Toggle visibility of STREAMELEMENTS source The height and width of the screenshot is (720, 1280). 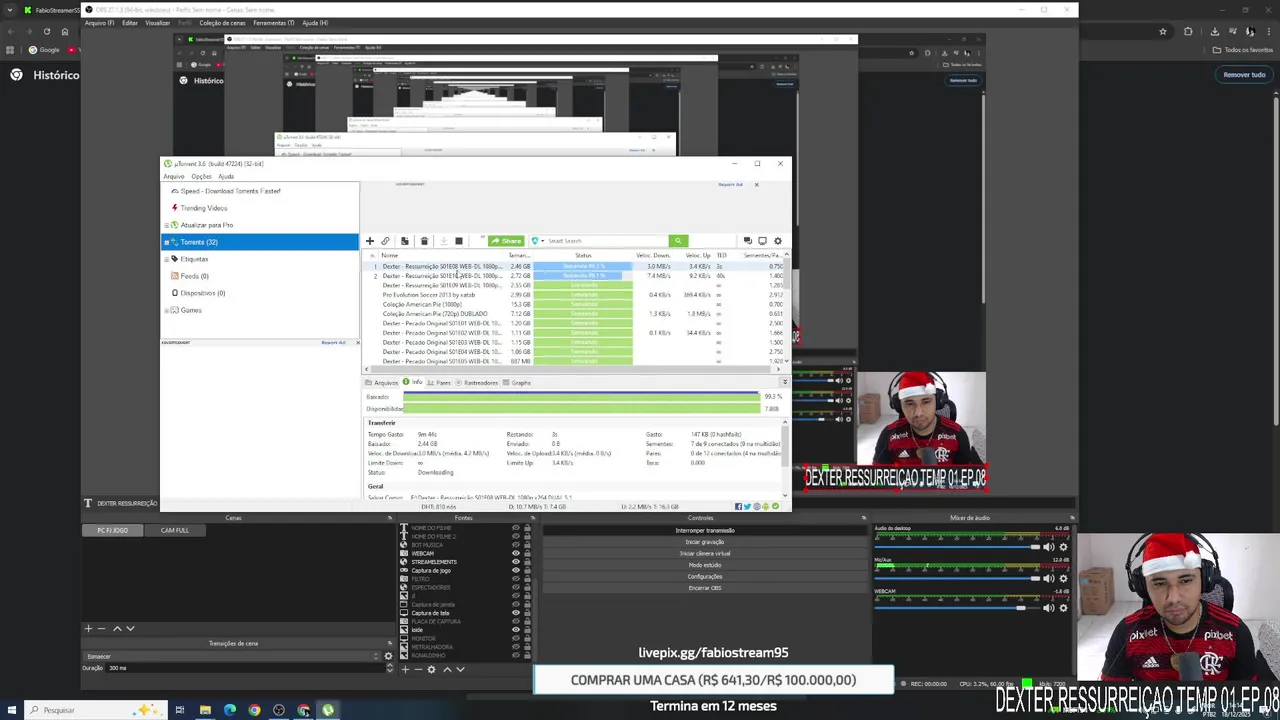pyautogui.click(x=516, y=562)
